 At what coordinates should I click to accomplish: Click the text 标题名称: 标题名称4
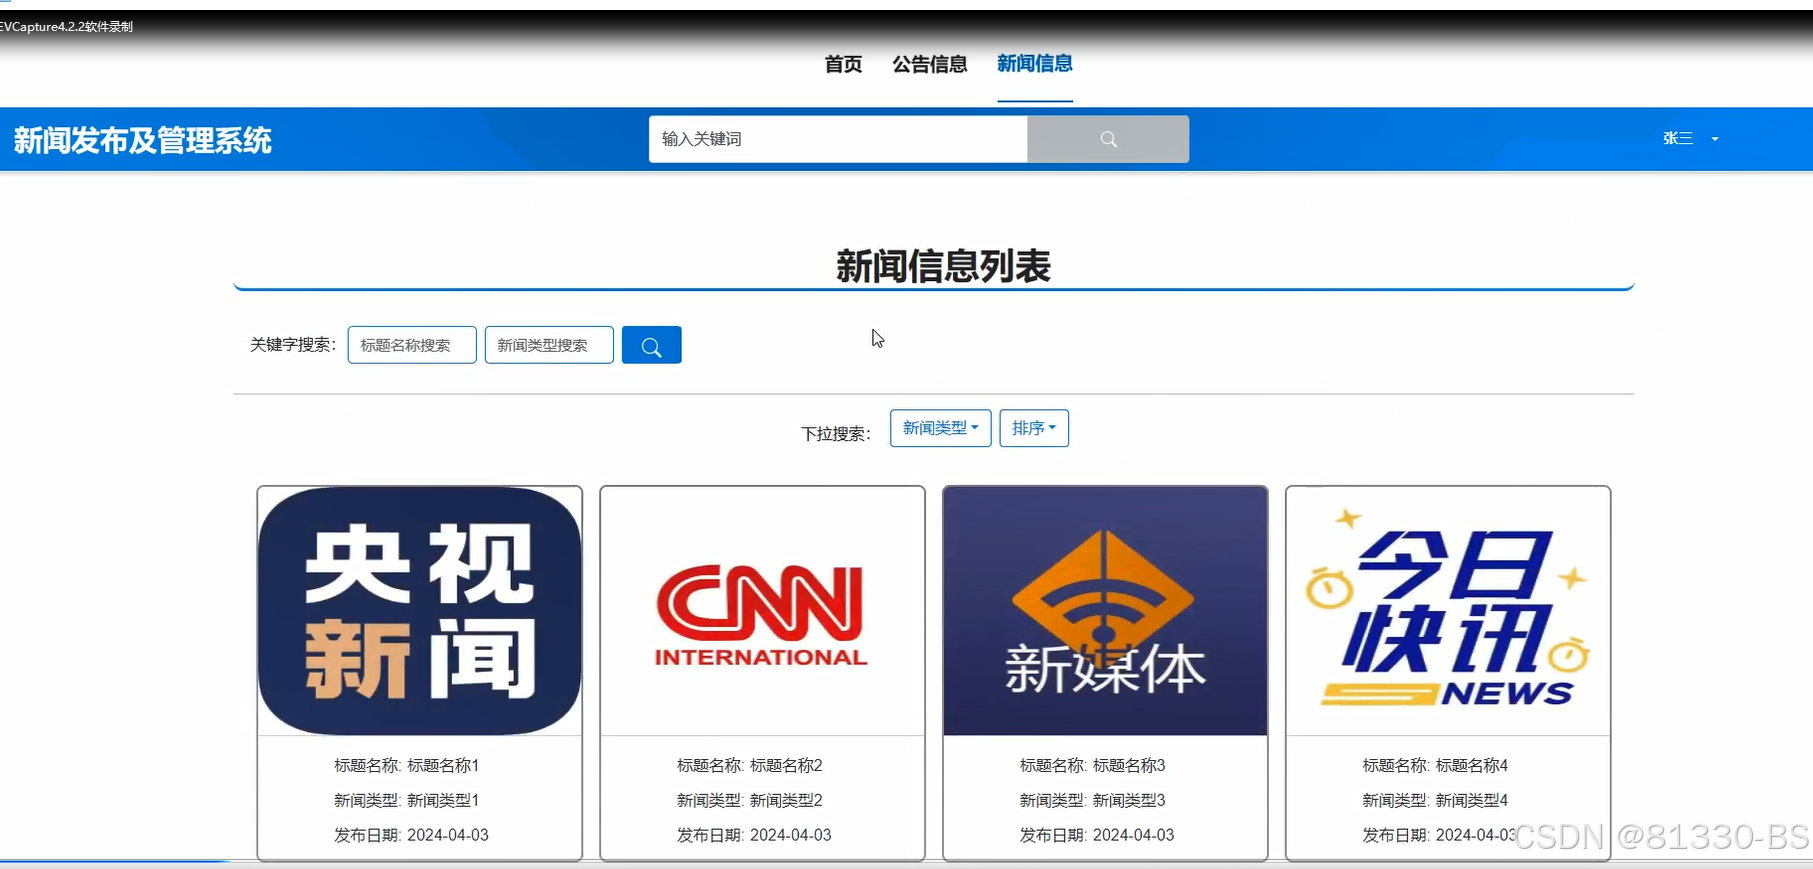coord(1436,765)
